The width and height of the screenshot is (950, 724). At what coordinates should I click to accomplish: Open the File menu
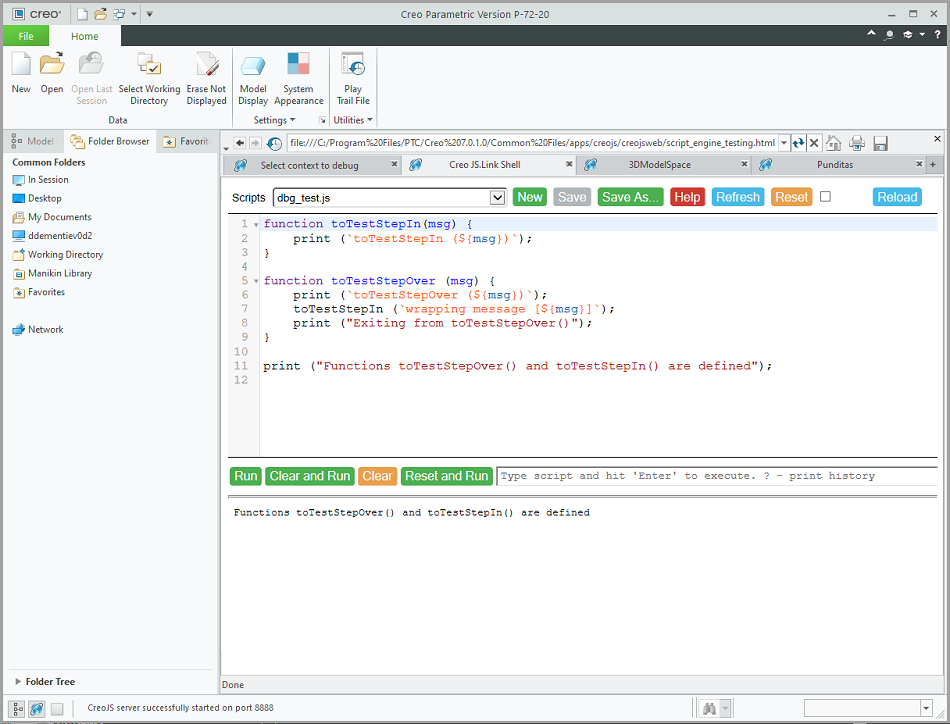click(26, 36)
